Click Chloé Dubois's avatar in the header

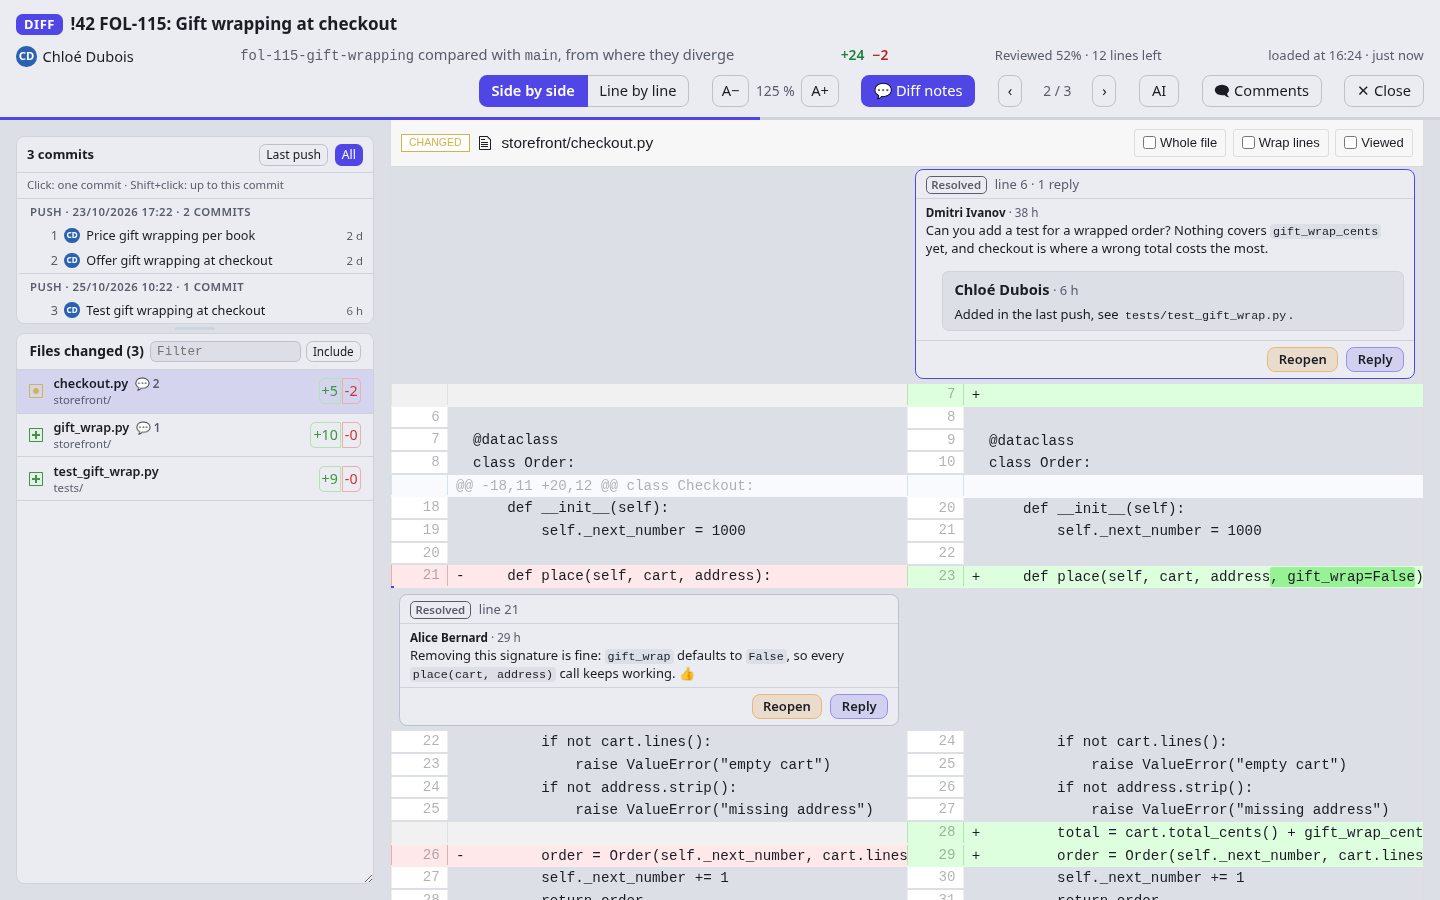point(26,56)
